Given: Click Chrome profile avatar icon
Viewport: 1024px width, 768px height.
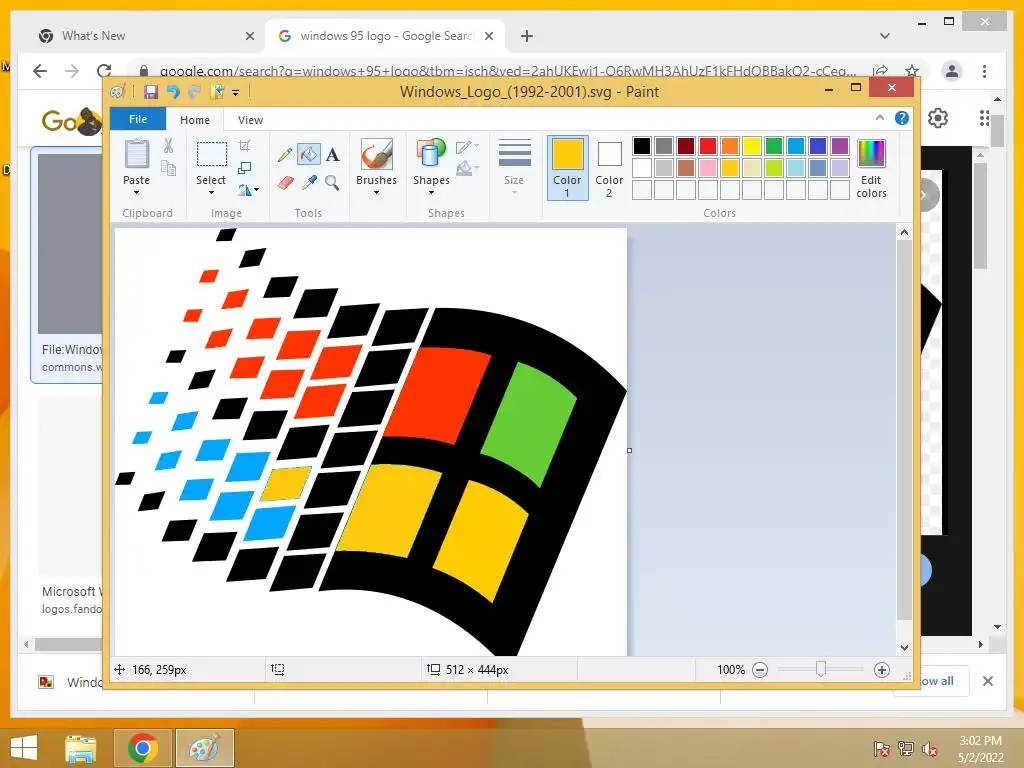Looking at the screenshot, I should 952,71.
